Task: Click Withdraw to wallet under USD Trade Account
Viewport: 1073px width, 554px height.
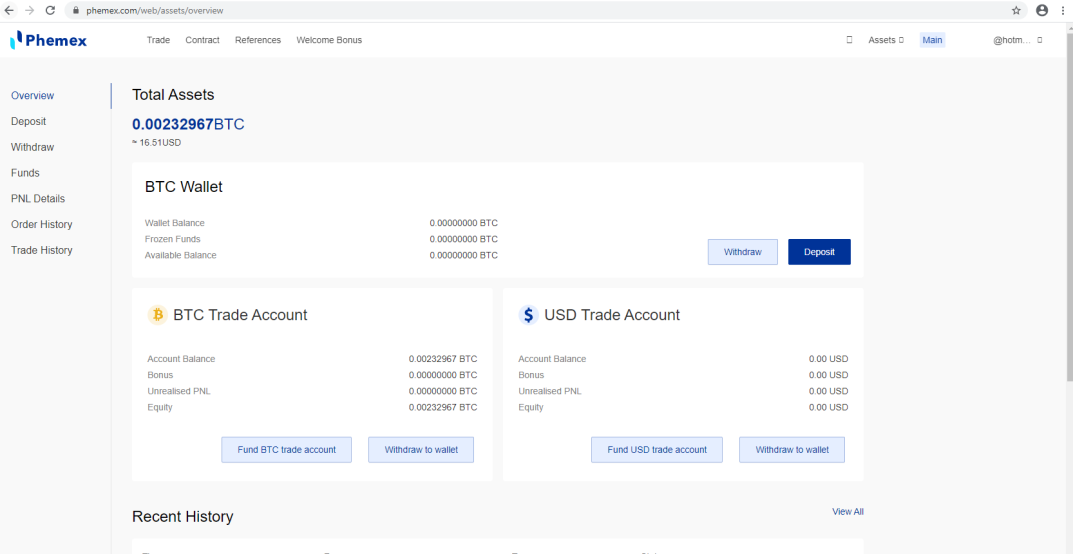Action: [792, 450]
